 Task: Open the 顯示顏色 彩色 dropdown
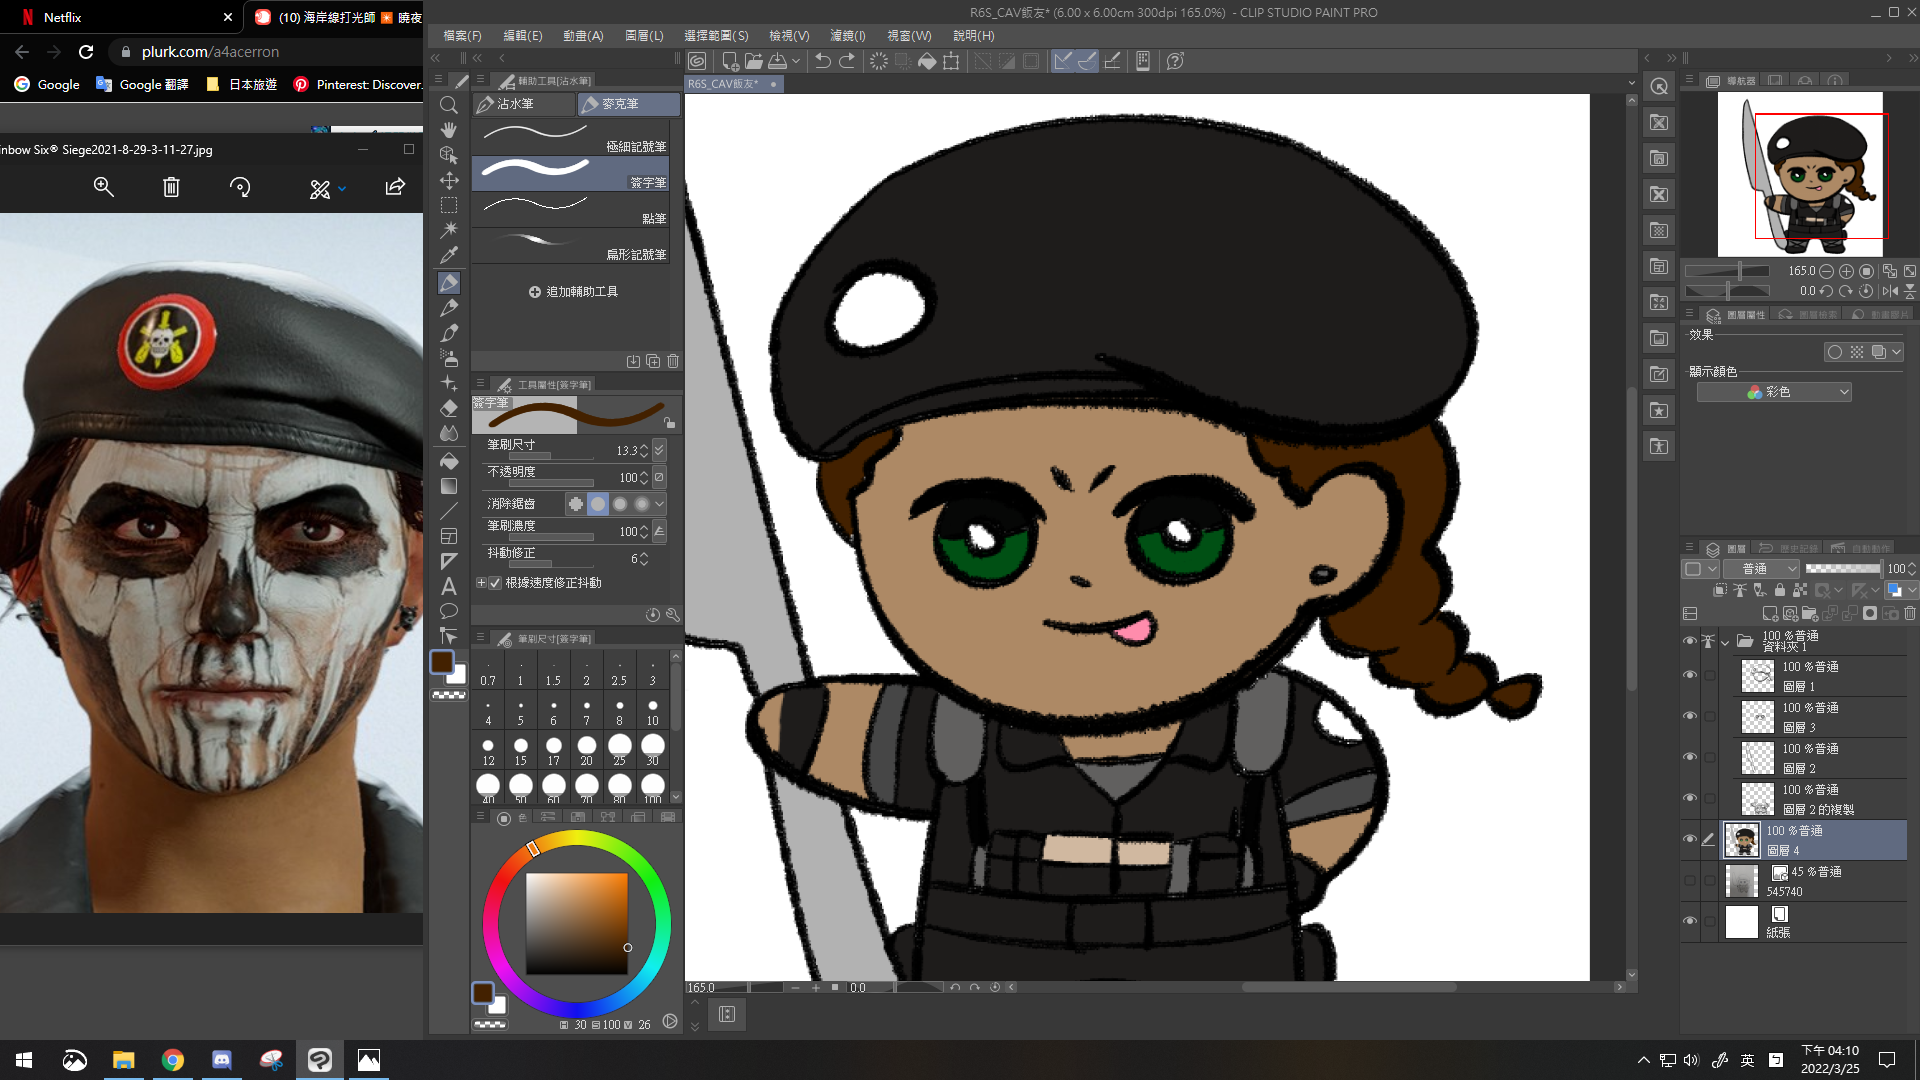[1774, 392]
